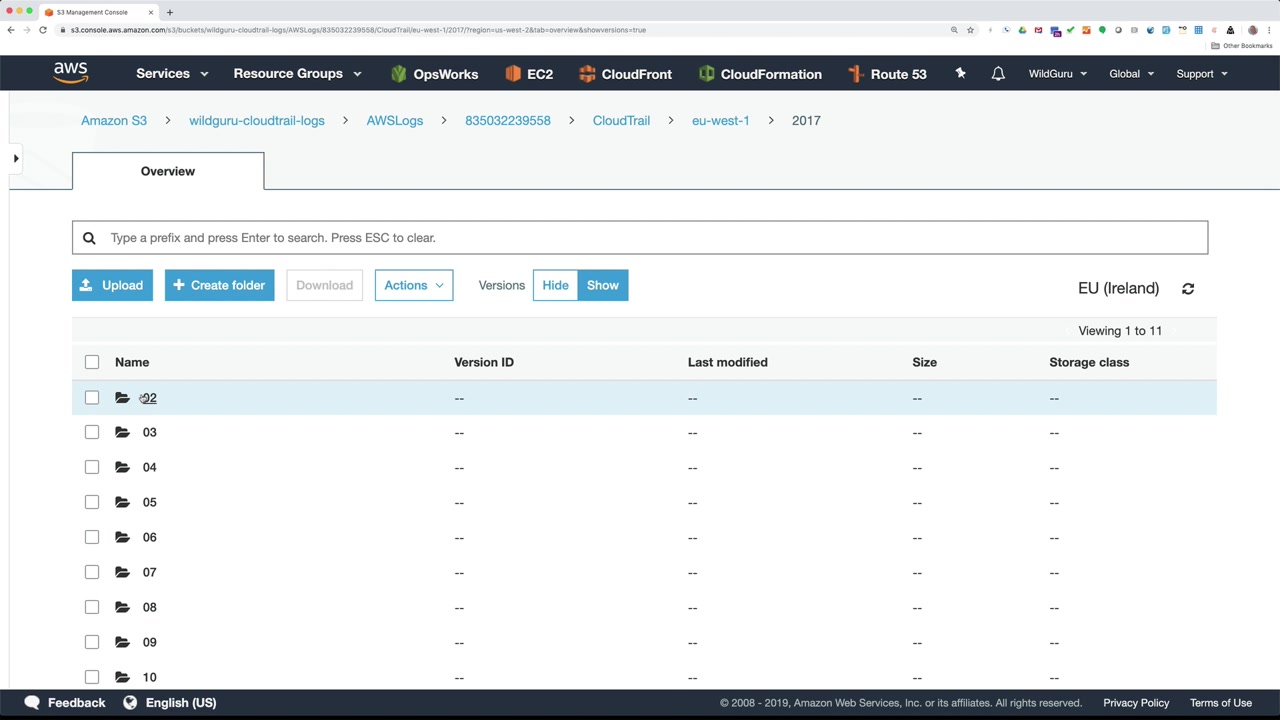Image resolution: width=1280 pixels, height=720 pixels.
Task: Click the AWS logo home icon
Action: pyautogui.click(x=71, y=73)
